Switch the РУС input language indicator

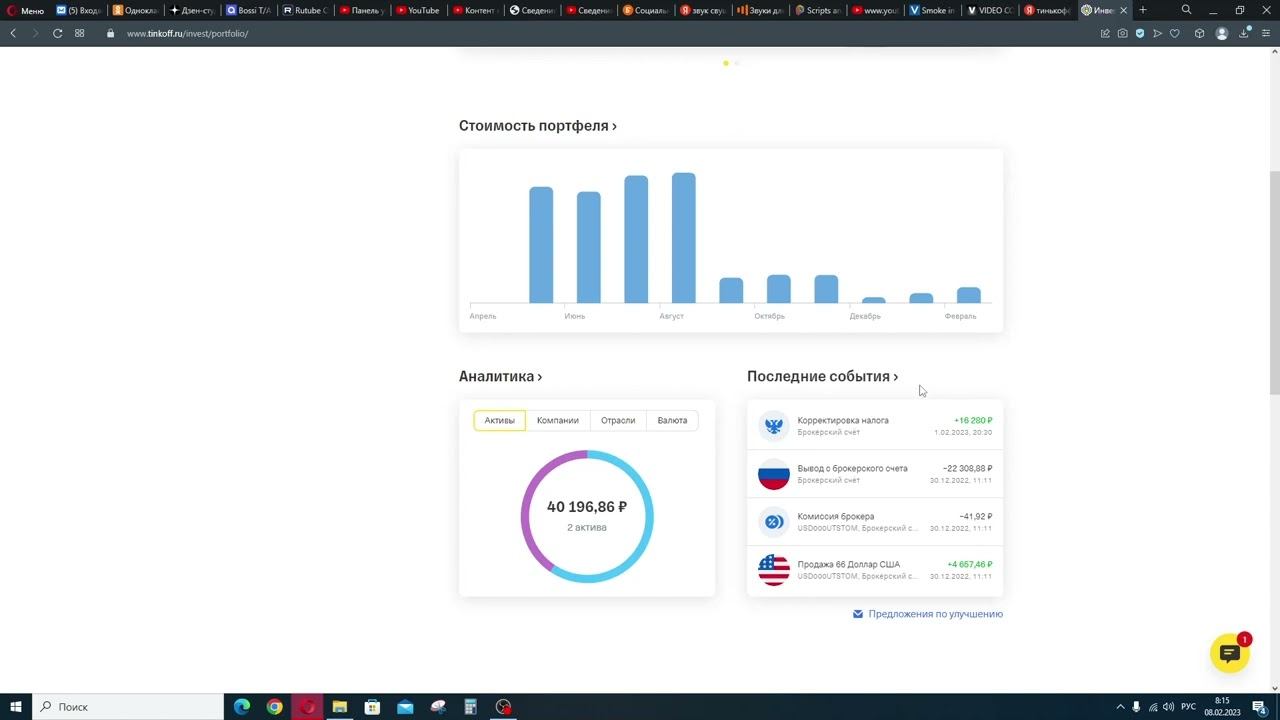1188,707
